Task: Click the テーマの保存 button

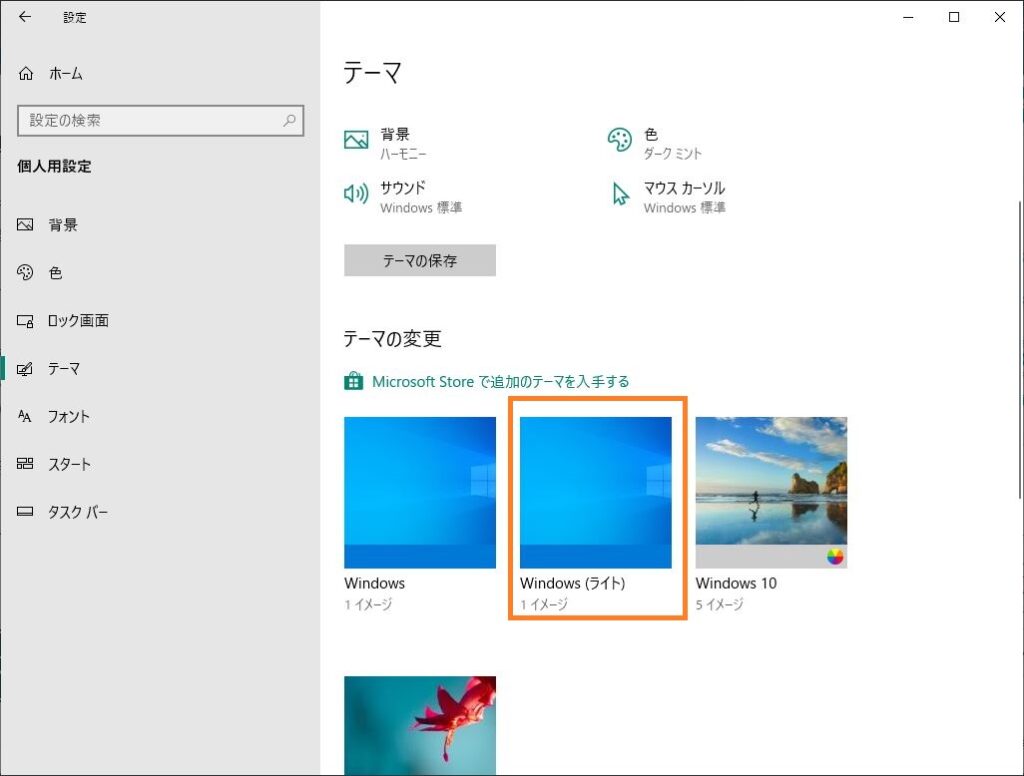Action: [x=420, y=260]
